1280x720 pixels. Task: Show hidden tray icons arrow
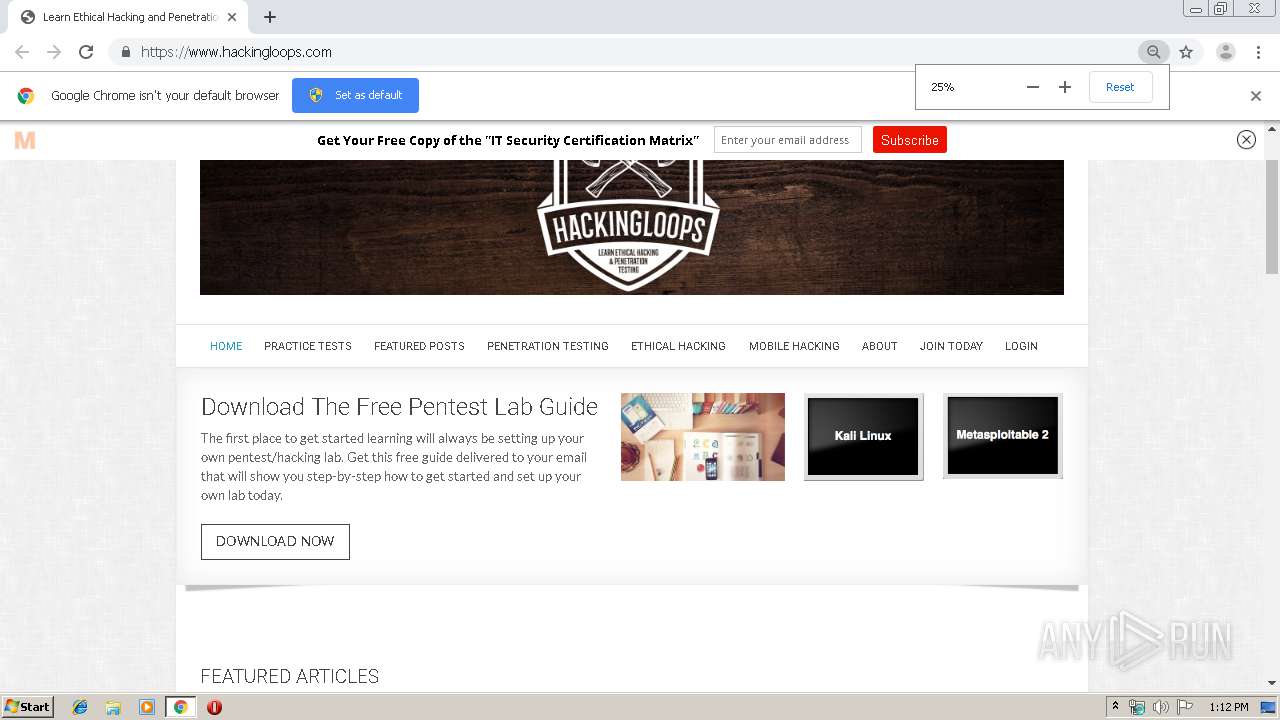1115,707
